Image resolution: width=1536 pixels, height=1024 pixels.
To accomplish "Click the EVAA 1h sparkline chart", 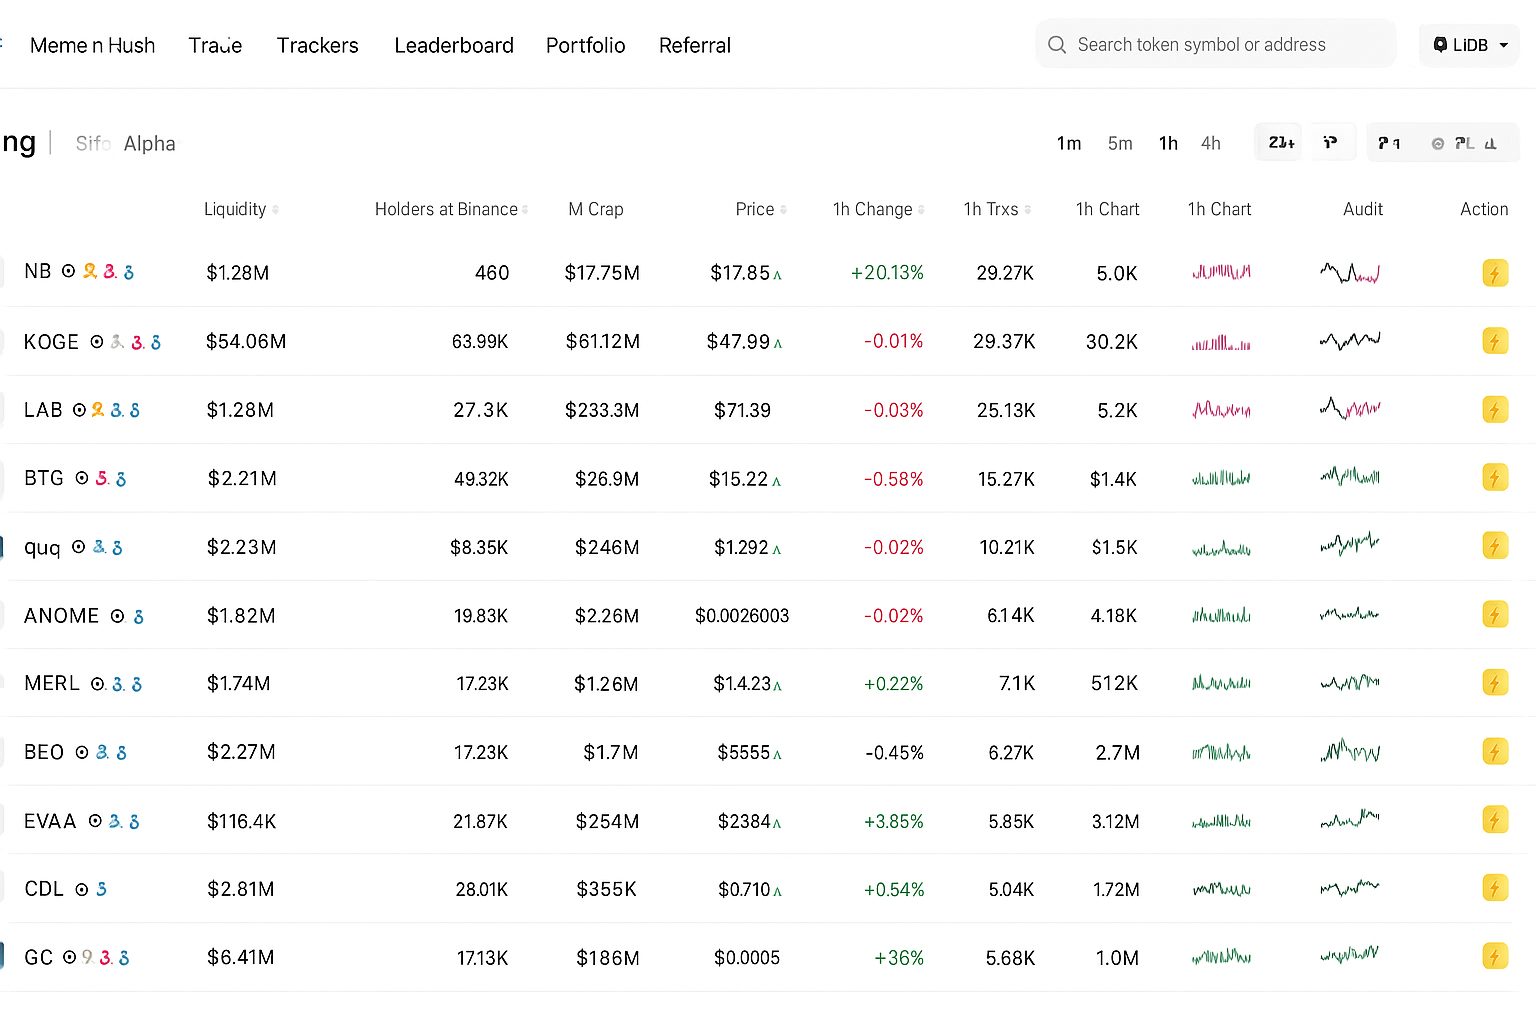I will (1221, 821).
